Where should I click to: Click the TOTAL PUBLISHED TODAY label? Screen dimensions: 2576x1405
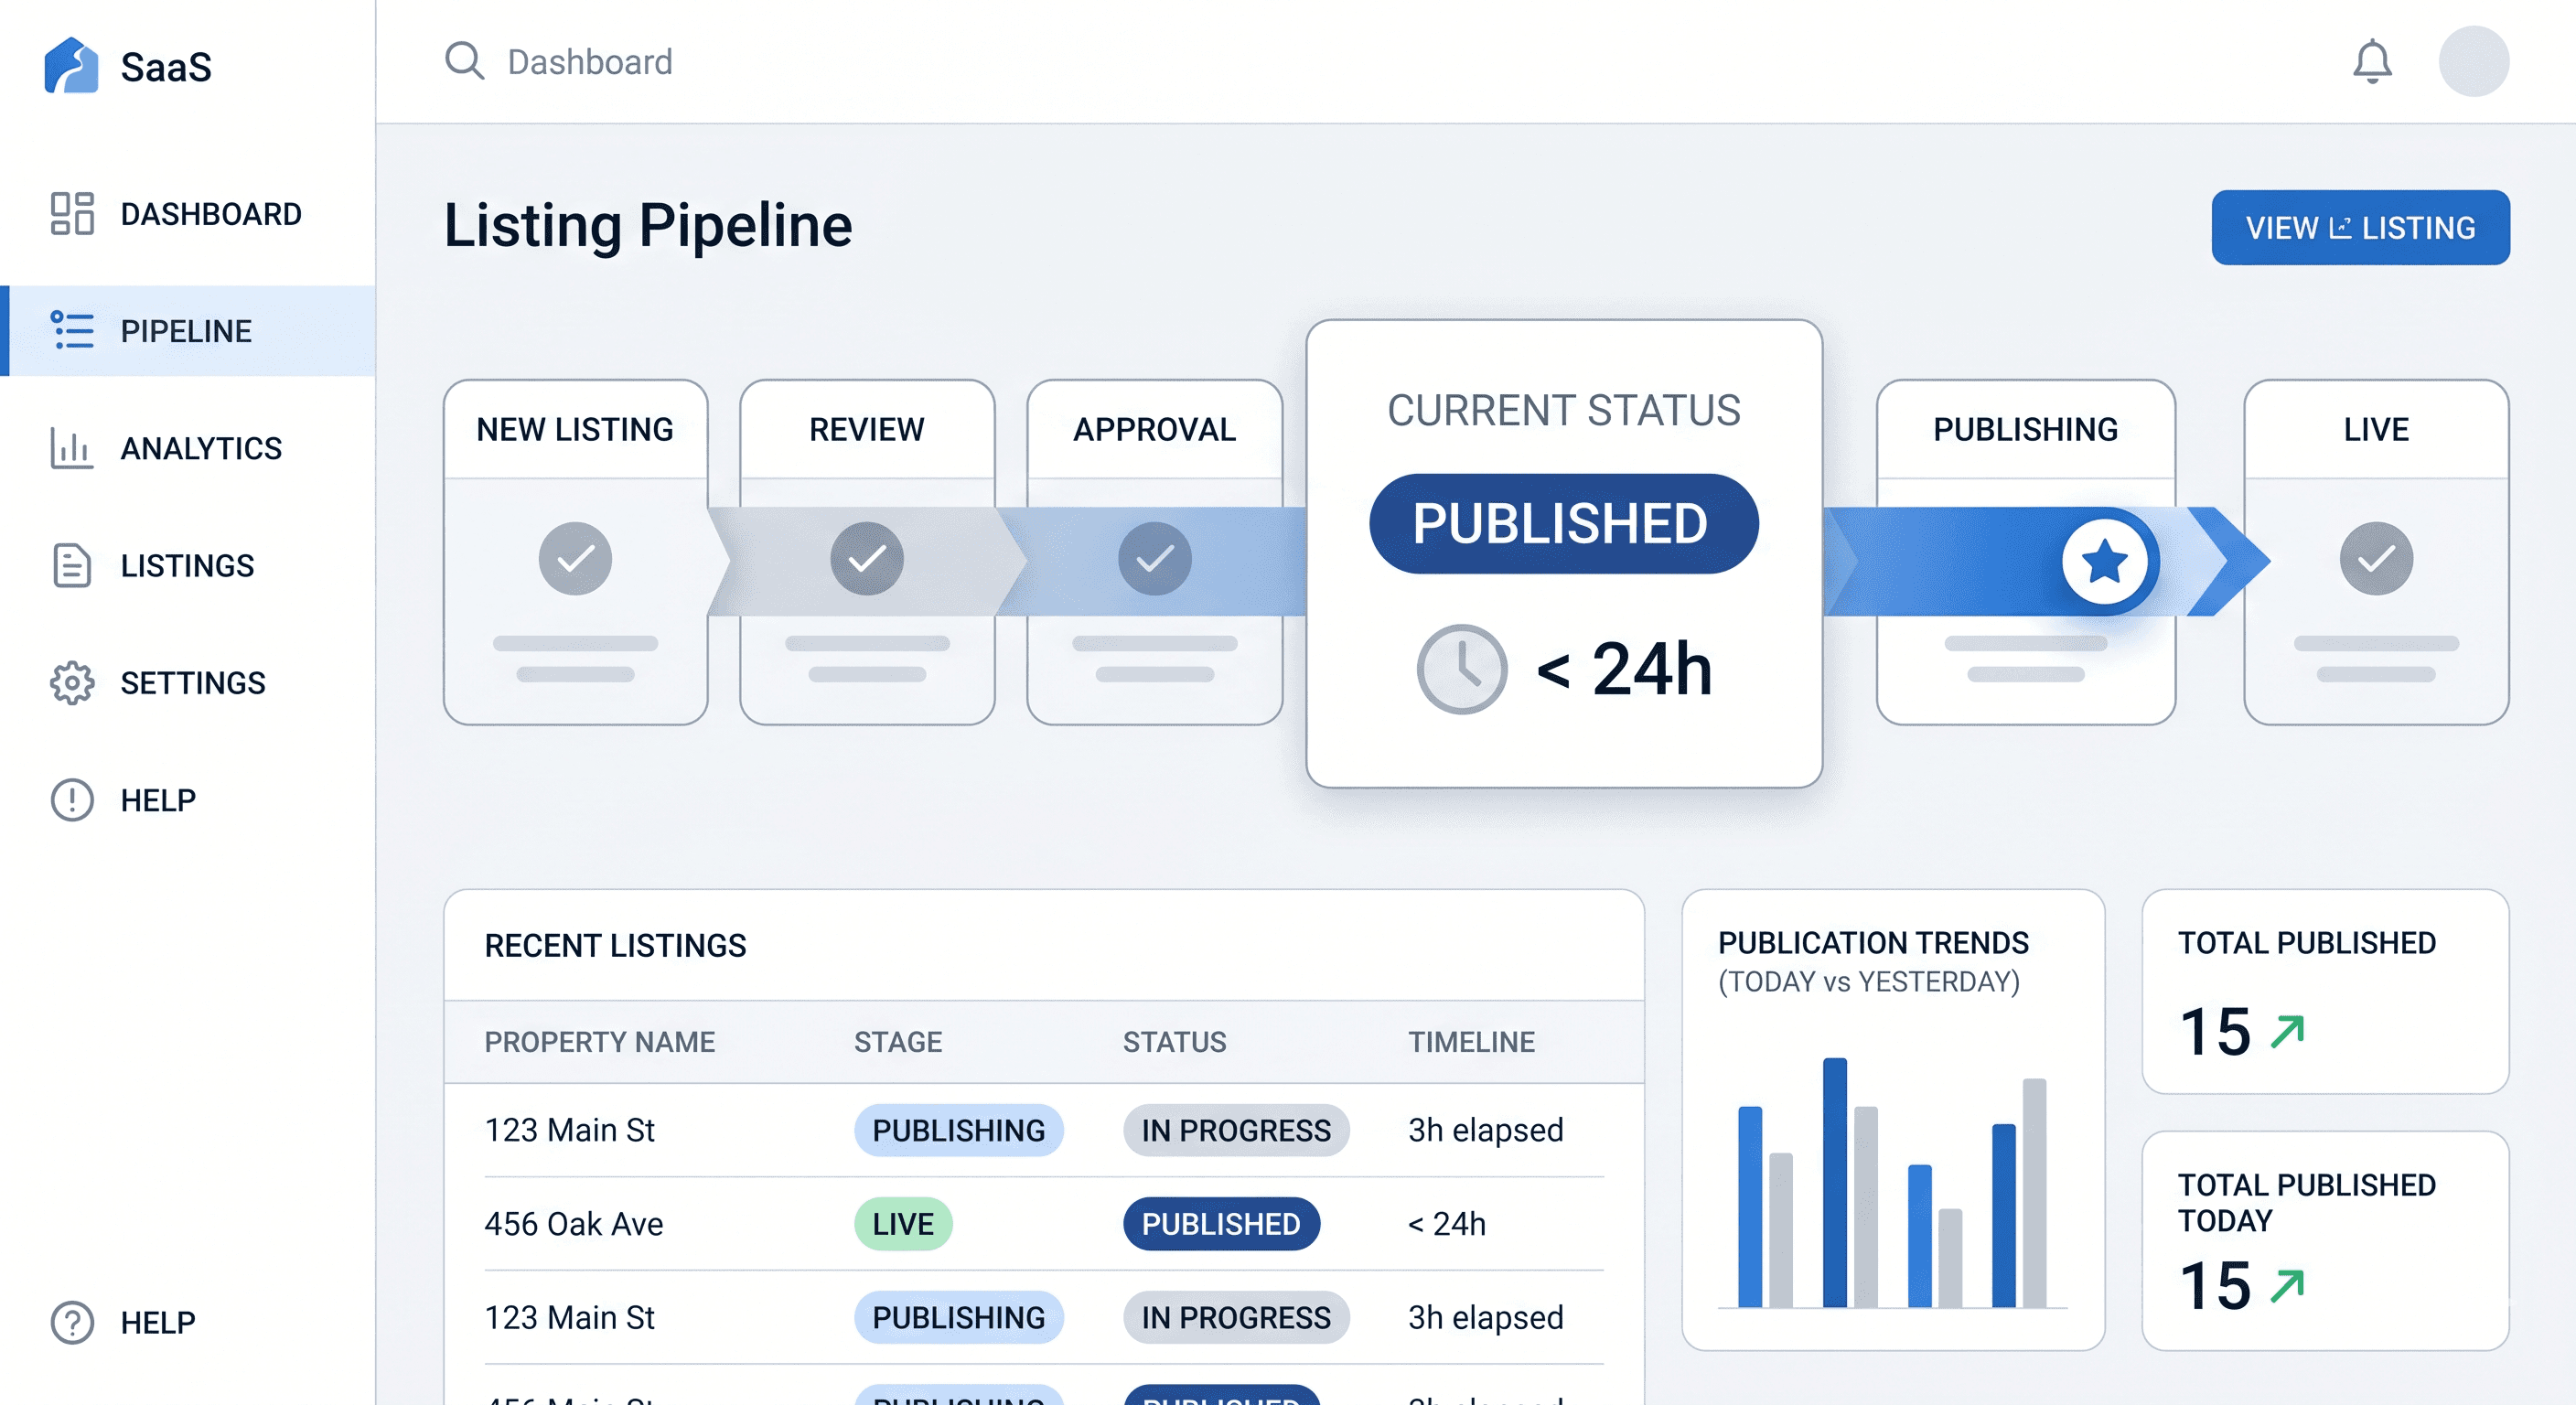pos(2306,1202)
